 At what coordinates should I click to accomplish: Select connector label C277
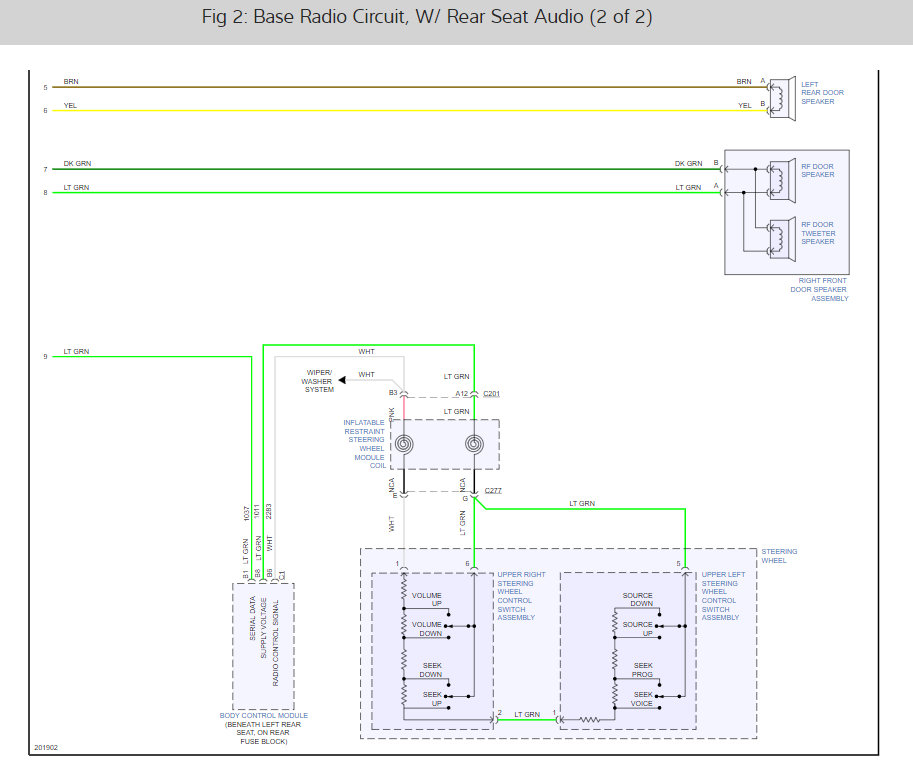pos(493,490)
